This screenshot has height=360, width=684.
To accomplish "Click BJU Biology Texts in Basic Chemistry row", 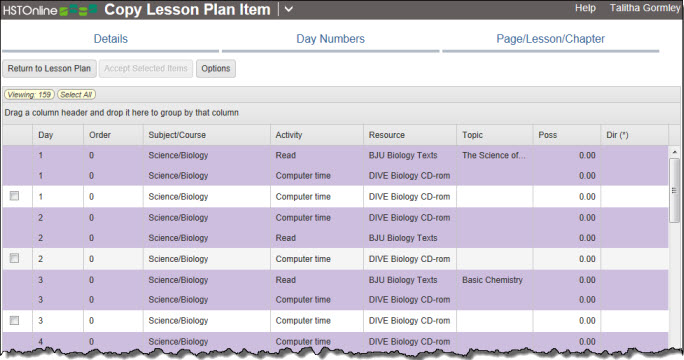I will click(403, 280).
